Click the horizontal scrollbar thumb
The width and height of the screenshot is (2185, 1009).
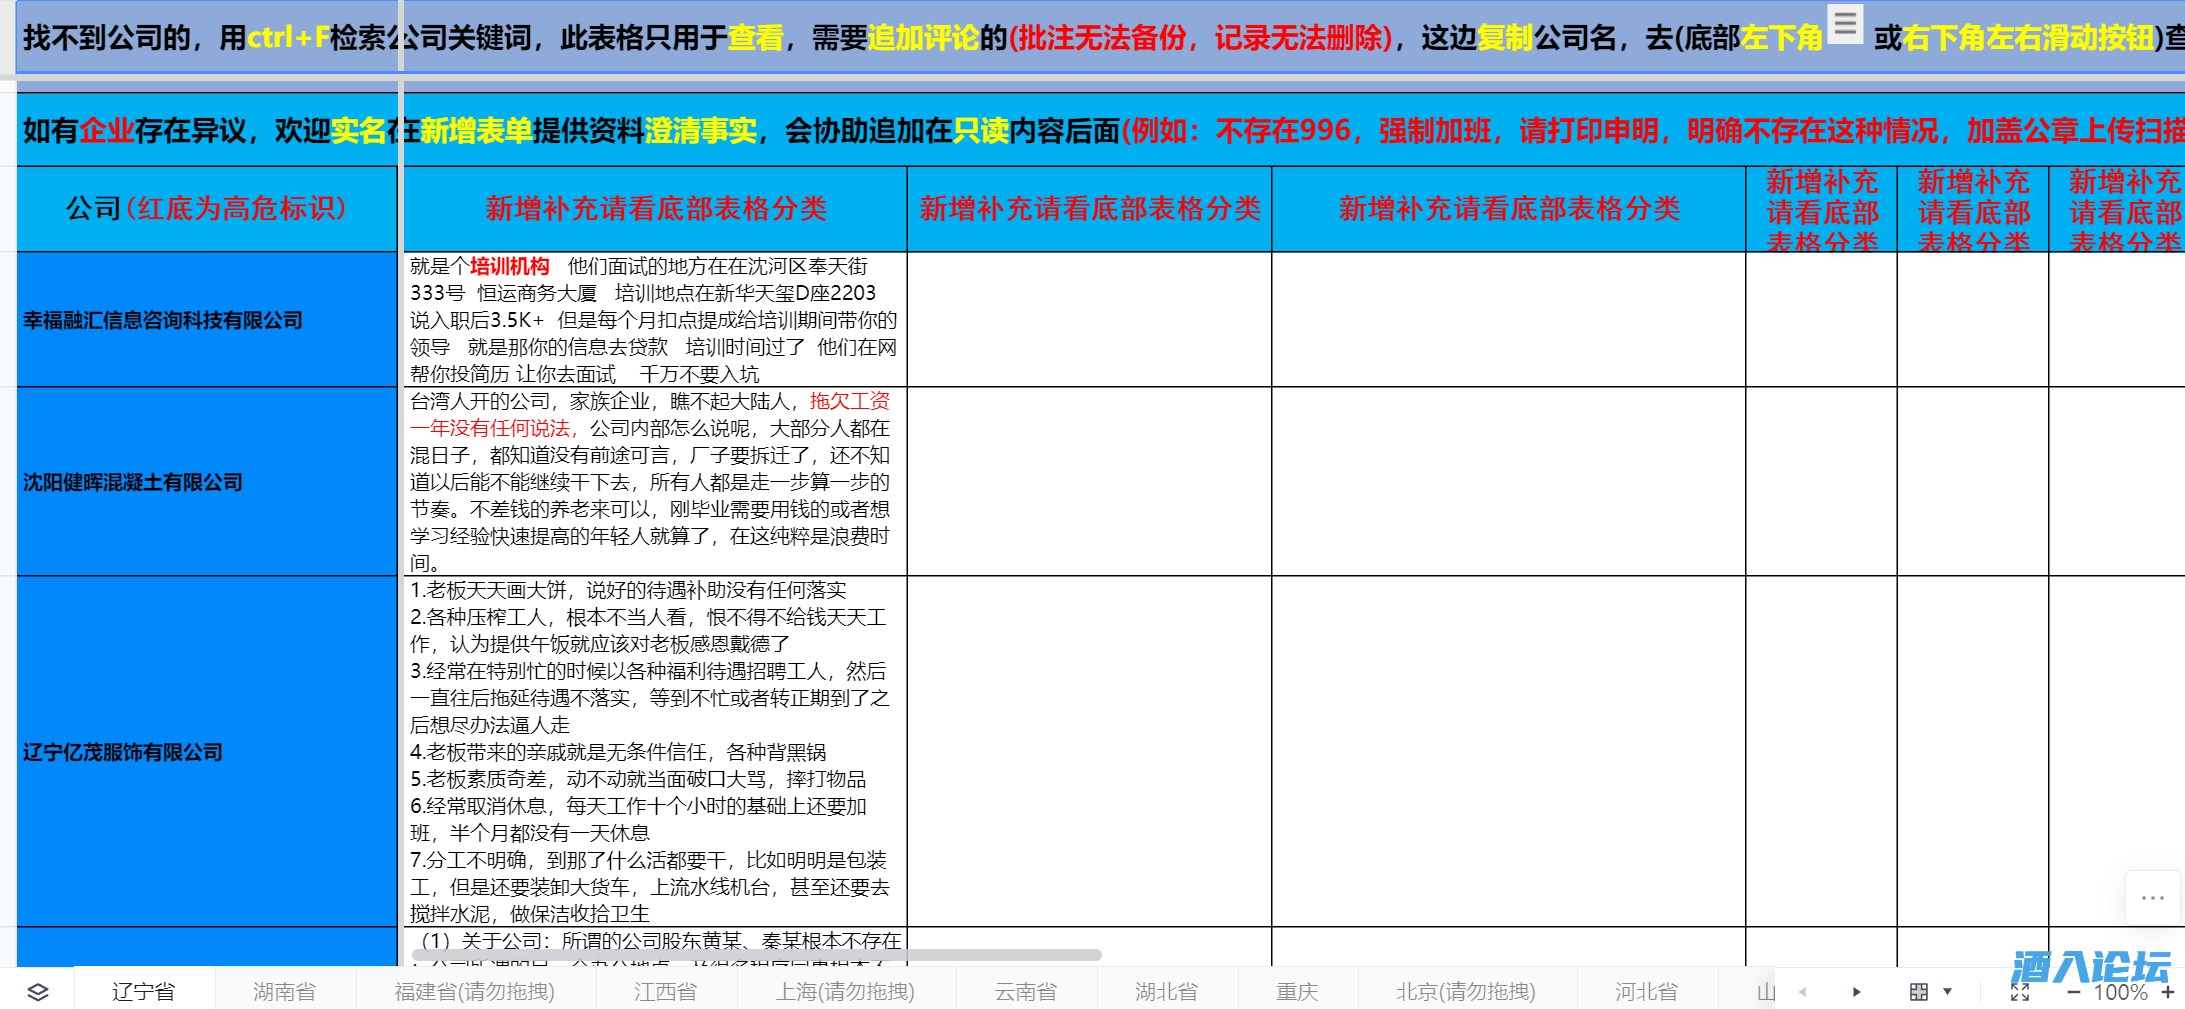(x=756, y=955)
